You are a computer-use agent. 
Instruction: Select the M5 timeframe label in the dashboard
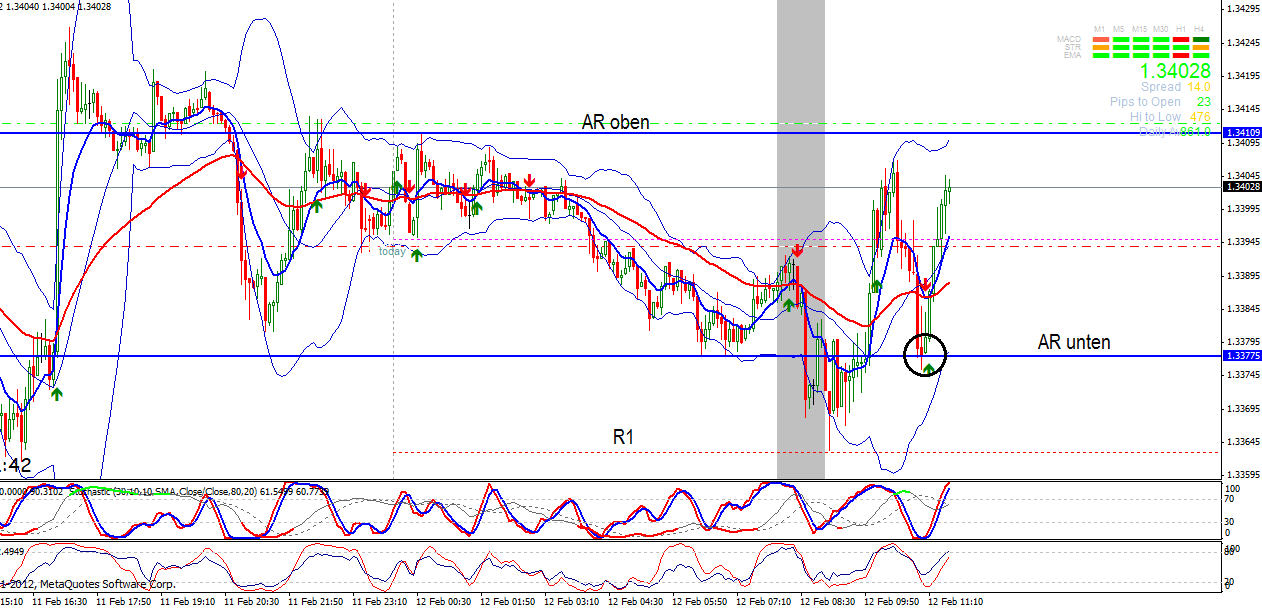[1121, 29]
